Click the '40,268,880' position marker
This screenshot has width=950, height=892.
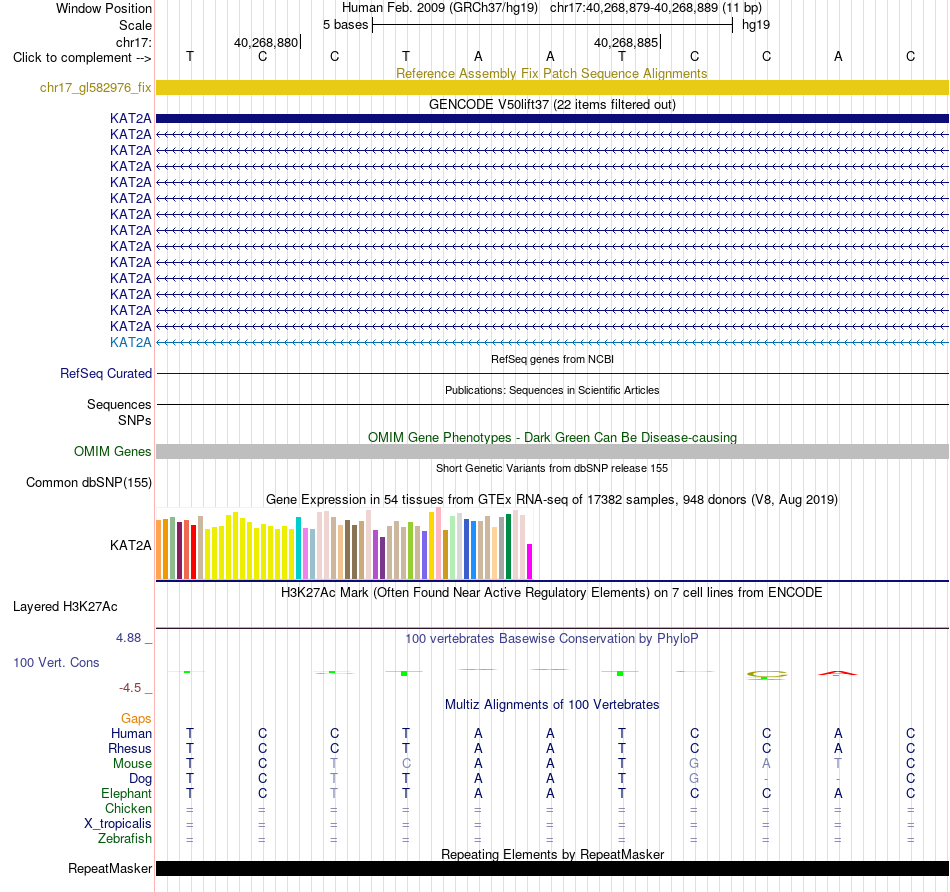pyautogui.click(x=267, y=42)
